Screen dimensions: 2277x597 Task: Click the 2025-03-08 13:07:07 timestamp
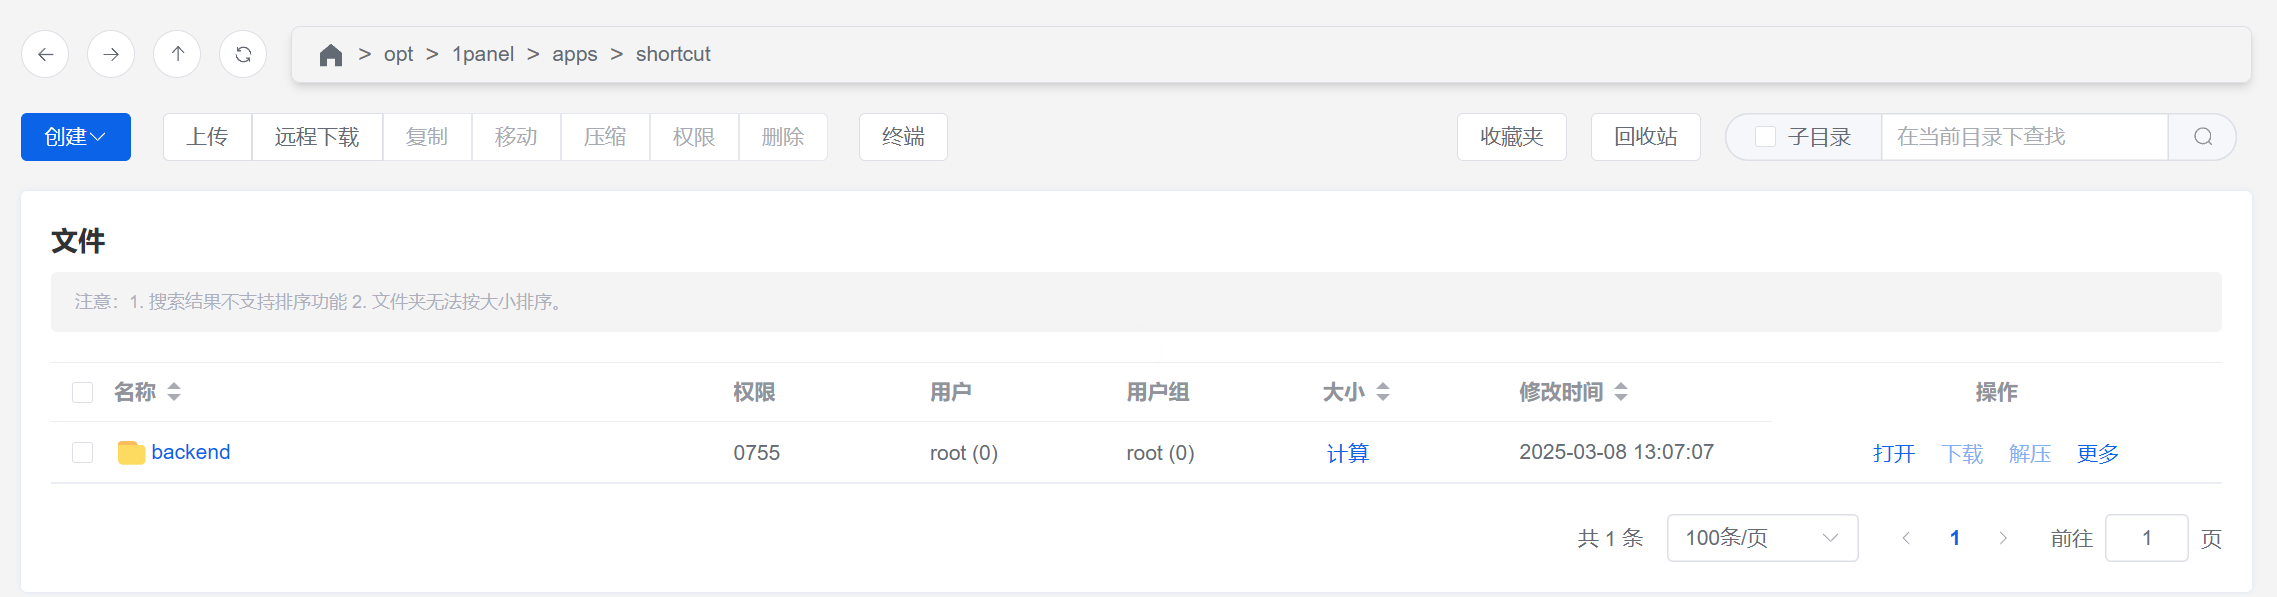click(1617, 452)
